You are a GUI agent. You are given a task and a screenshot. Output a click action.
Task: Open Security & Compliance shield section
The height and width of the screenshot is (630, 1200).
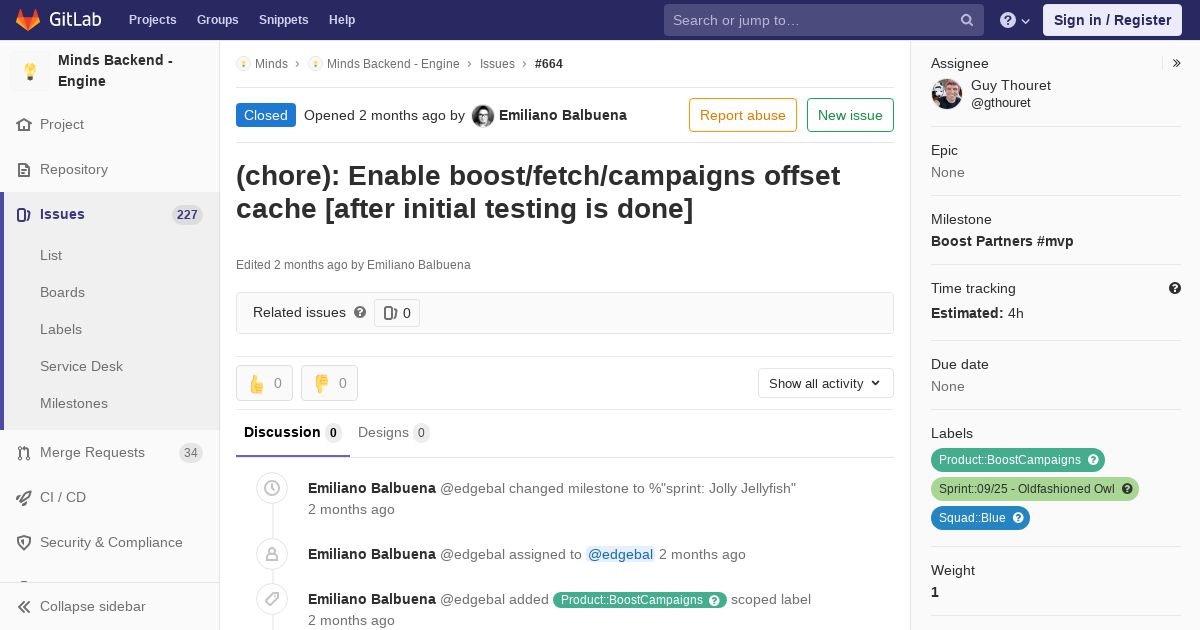[110, 542]
